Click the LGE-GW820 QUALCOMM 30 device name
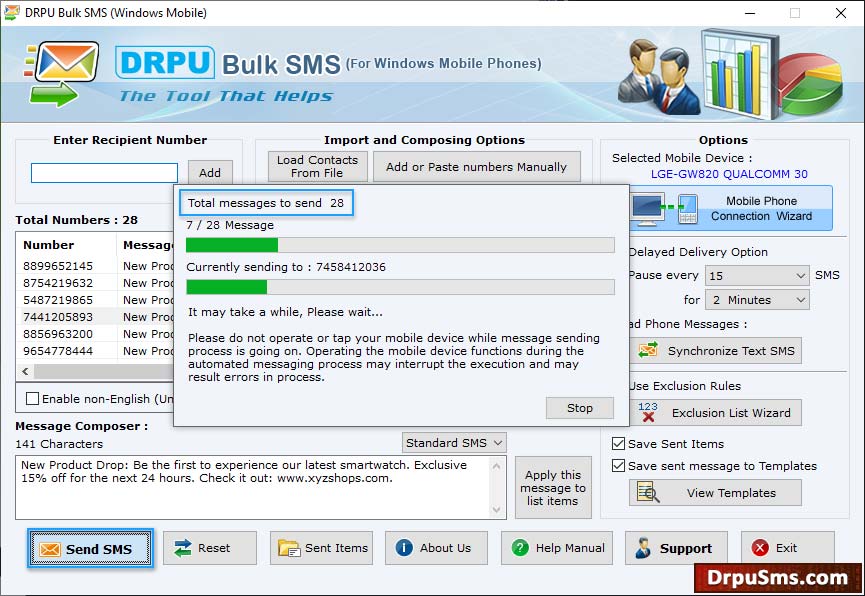Viewport: 865px width, 596px height. pos(729,174)
